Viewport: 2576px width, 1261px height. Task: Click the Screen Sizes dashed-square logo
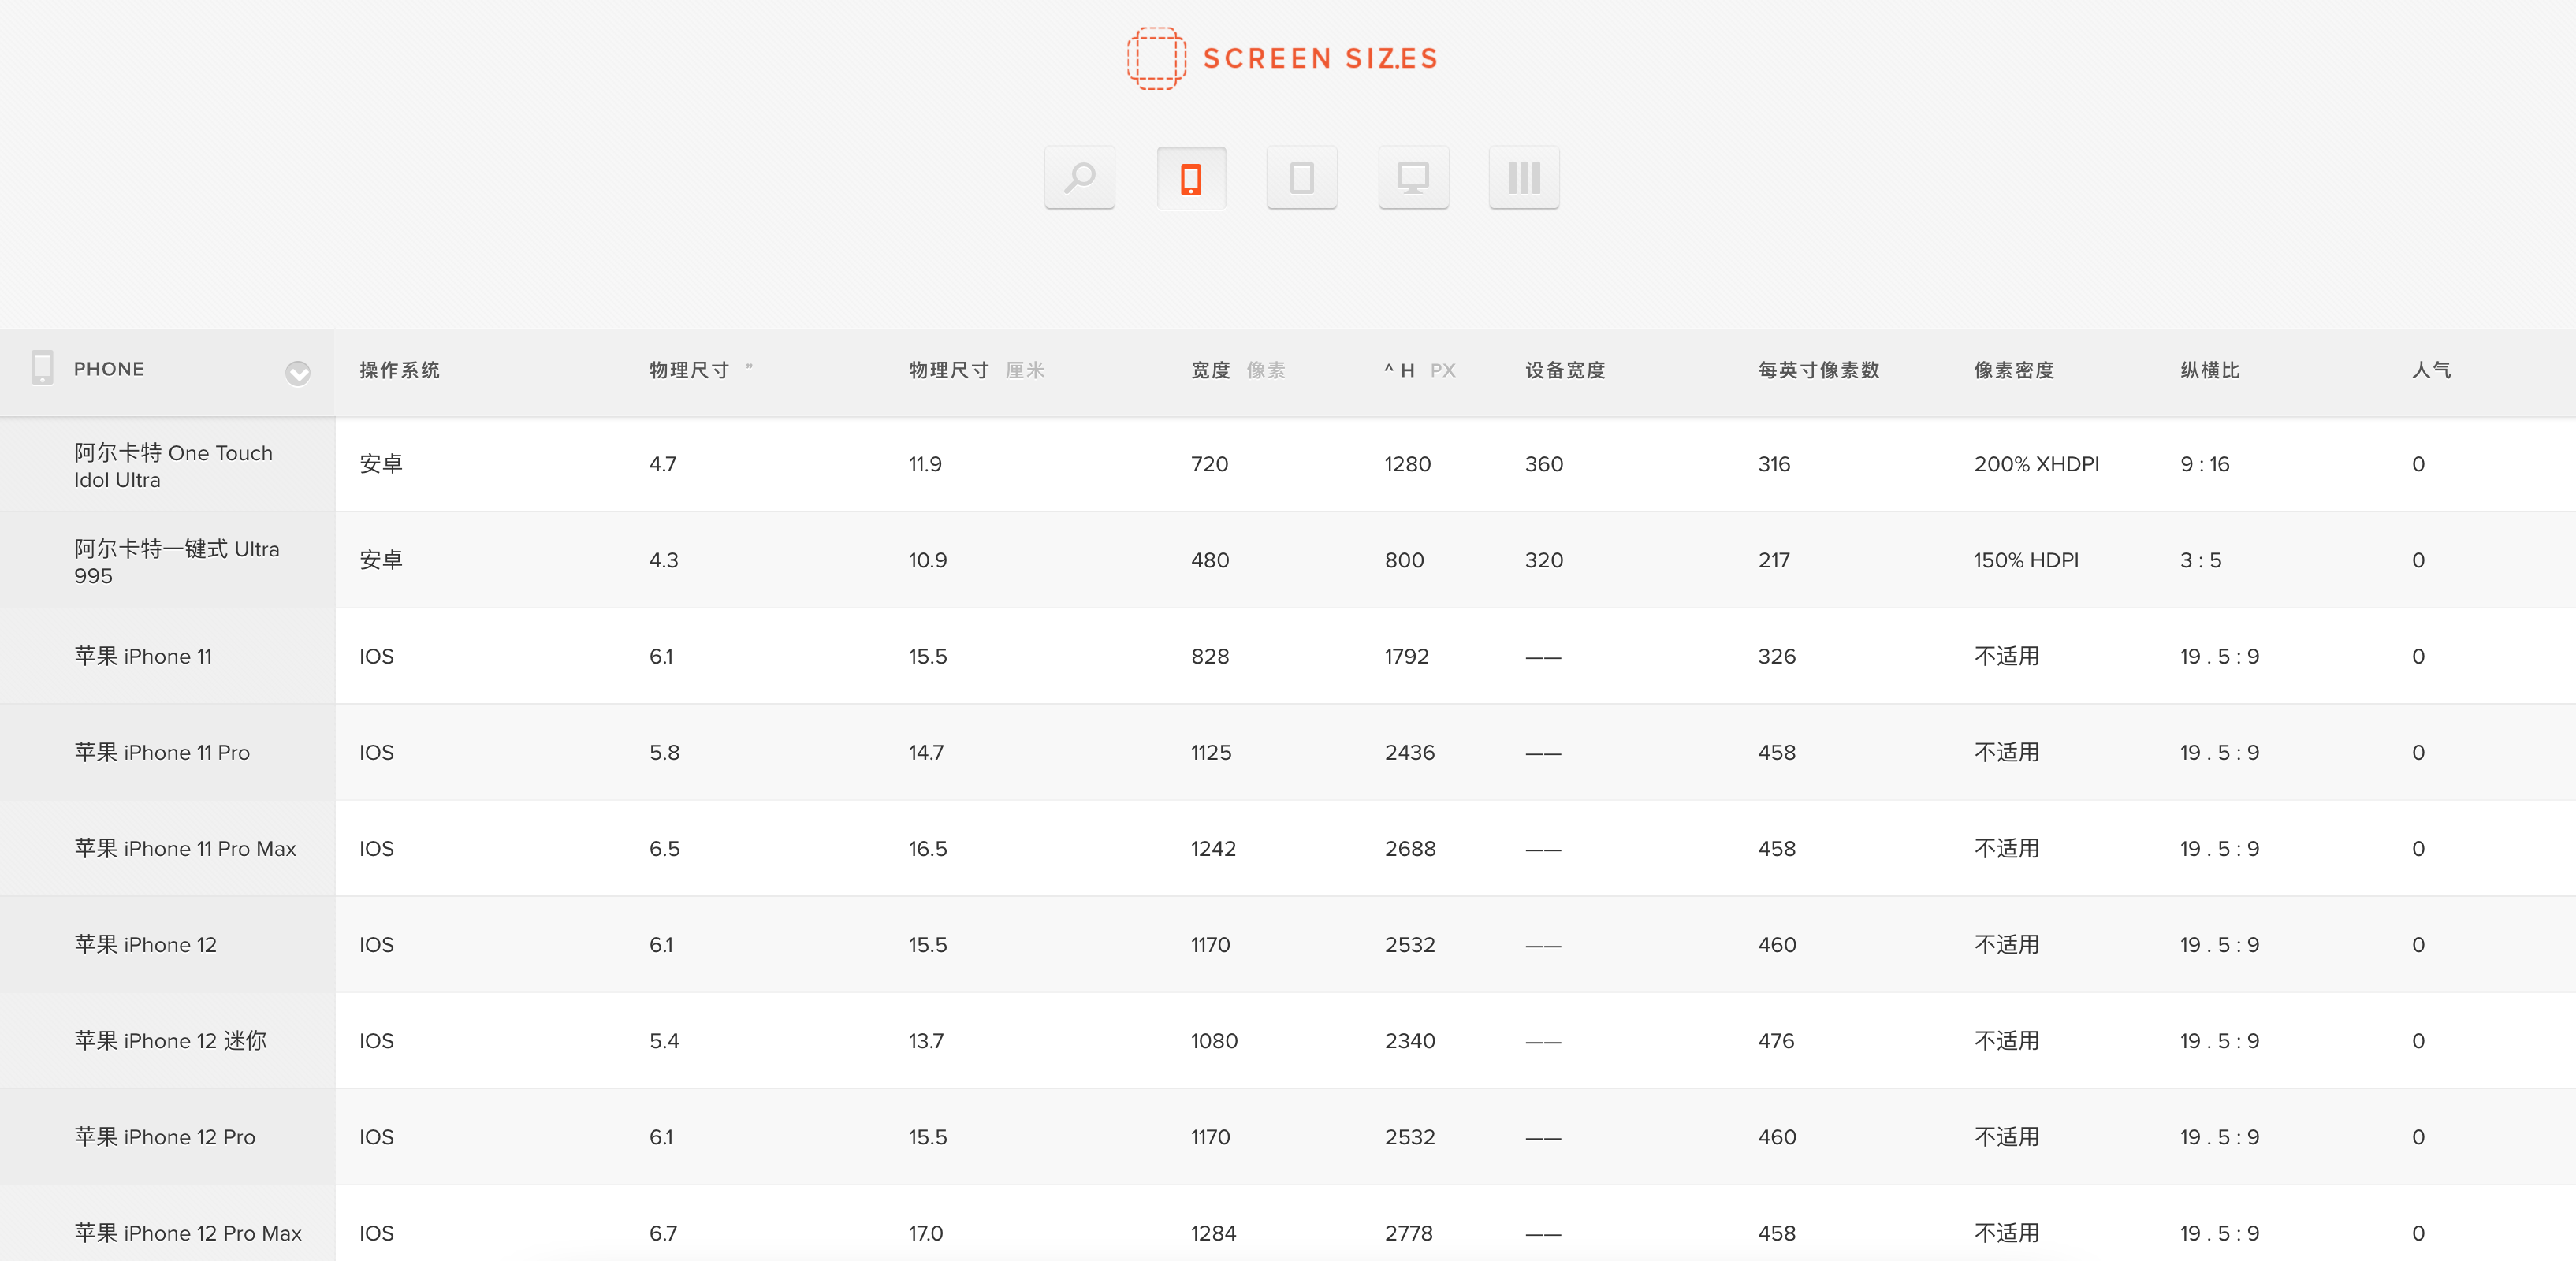click(1156, 58)
